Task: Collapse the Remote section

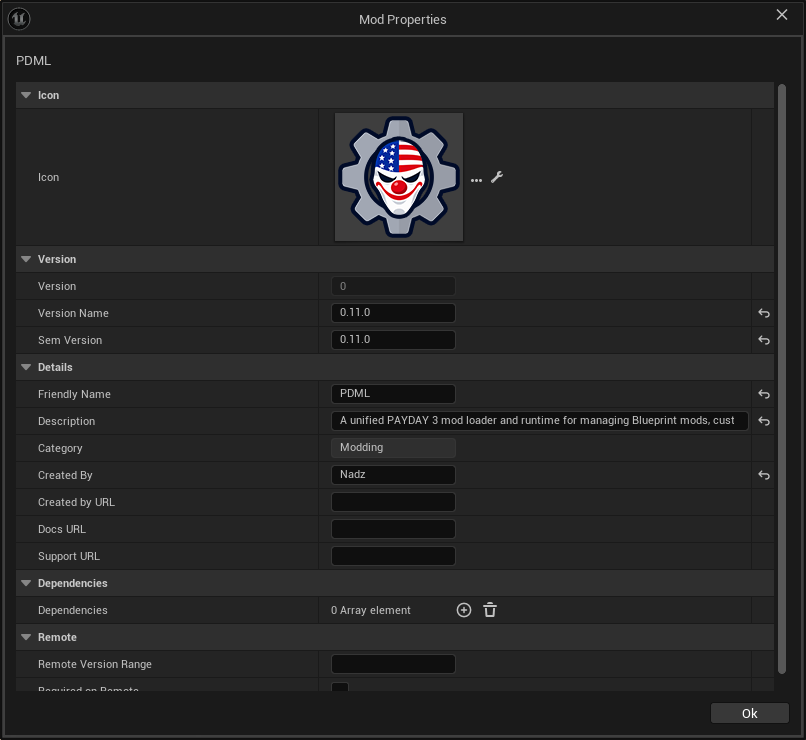Action: (26, 637)
